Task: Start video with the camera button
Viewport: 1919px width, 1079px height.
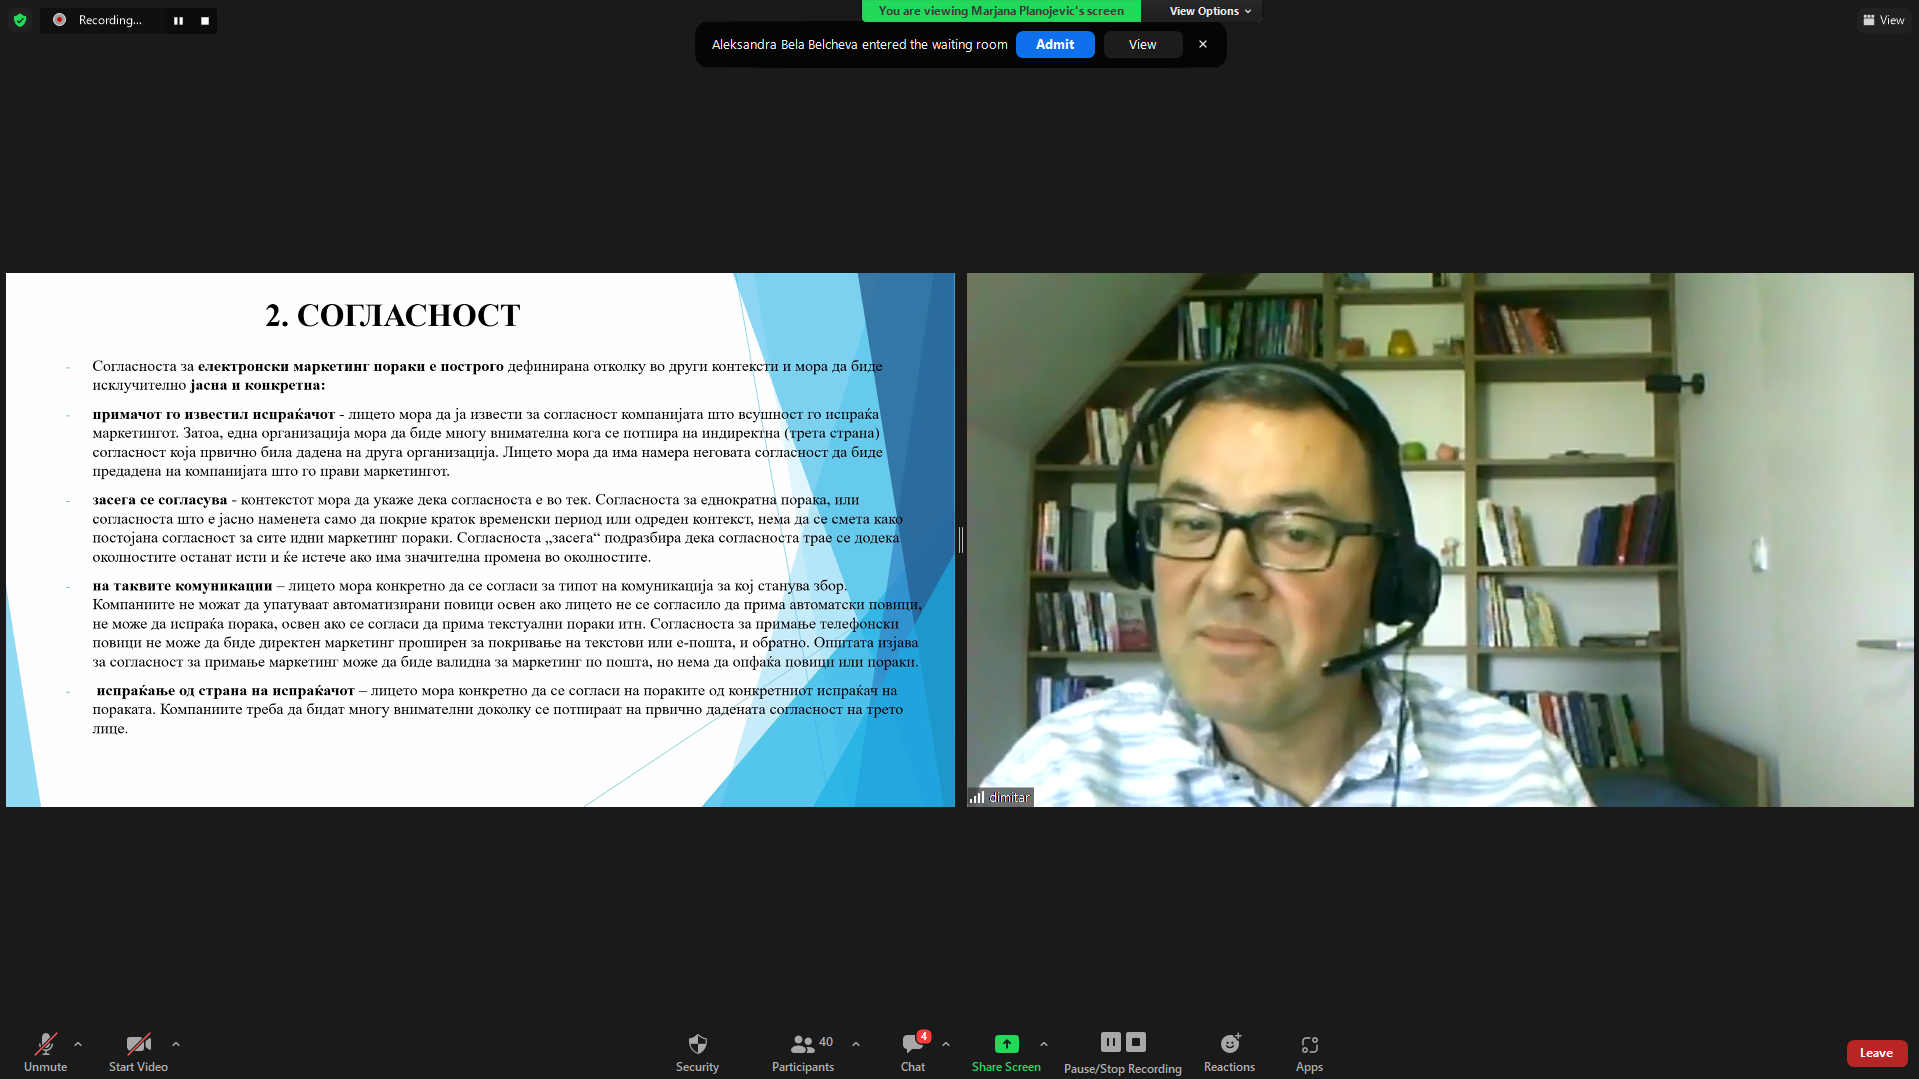Action: point(138,1044)
